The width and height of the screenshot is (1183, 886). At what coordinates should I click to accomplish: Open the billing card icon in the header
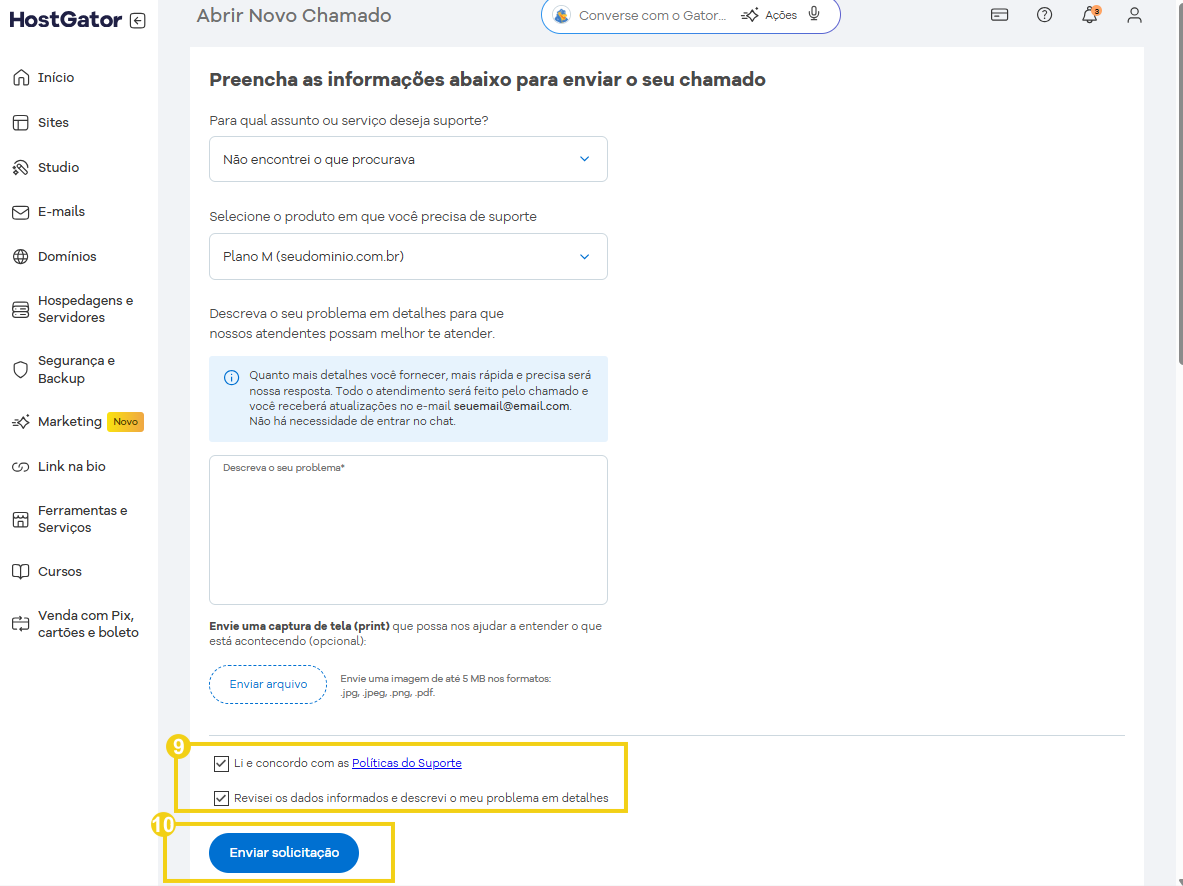pos(999,15)
